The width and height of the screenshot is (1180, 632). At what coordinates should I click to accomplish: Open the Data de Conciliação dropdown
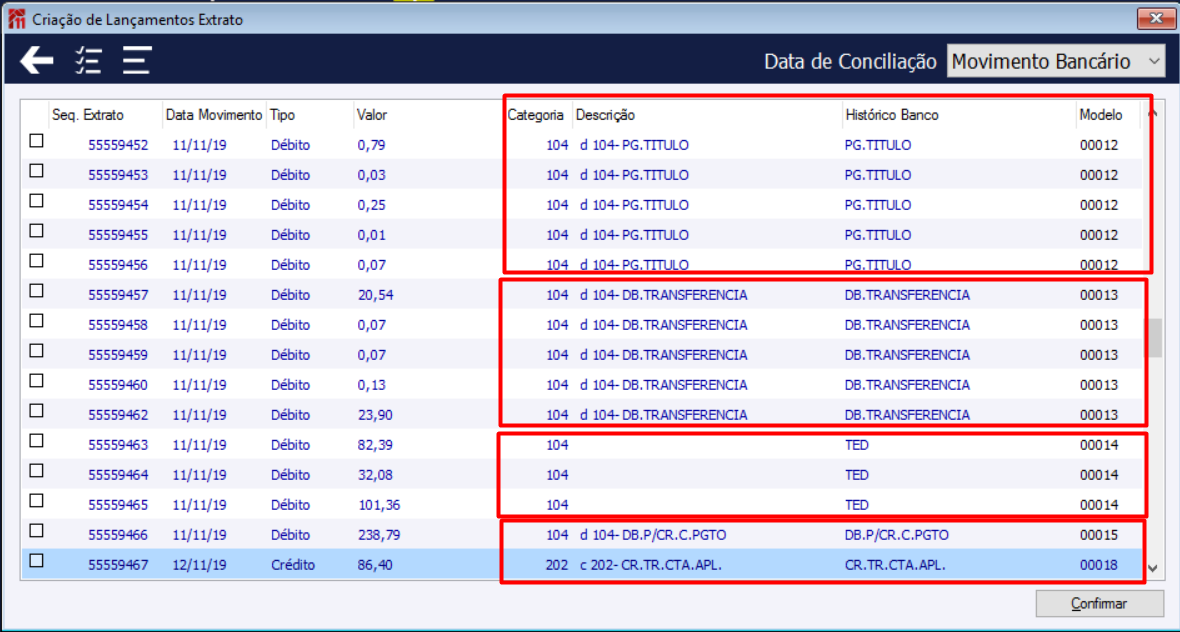pos(1057,62)
